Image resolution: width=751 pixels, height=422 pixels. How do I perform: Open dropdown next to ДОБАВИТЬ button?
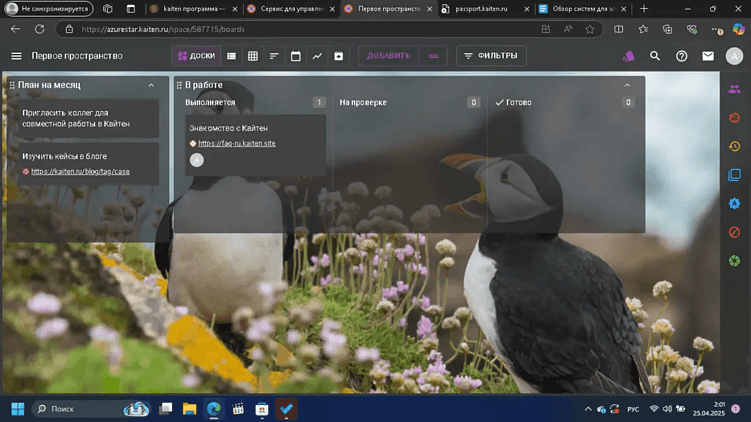(433, 56)
